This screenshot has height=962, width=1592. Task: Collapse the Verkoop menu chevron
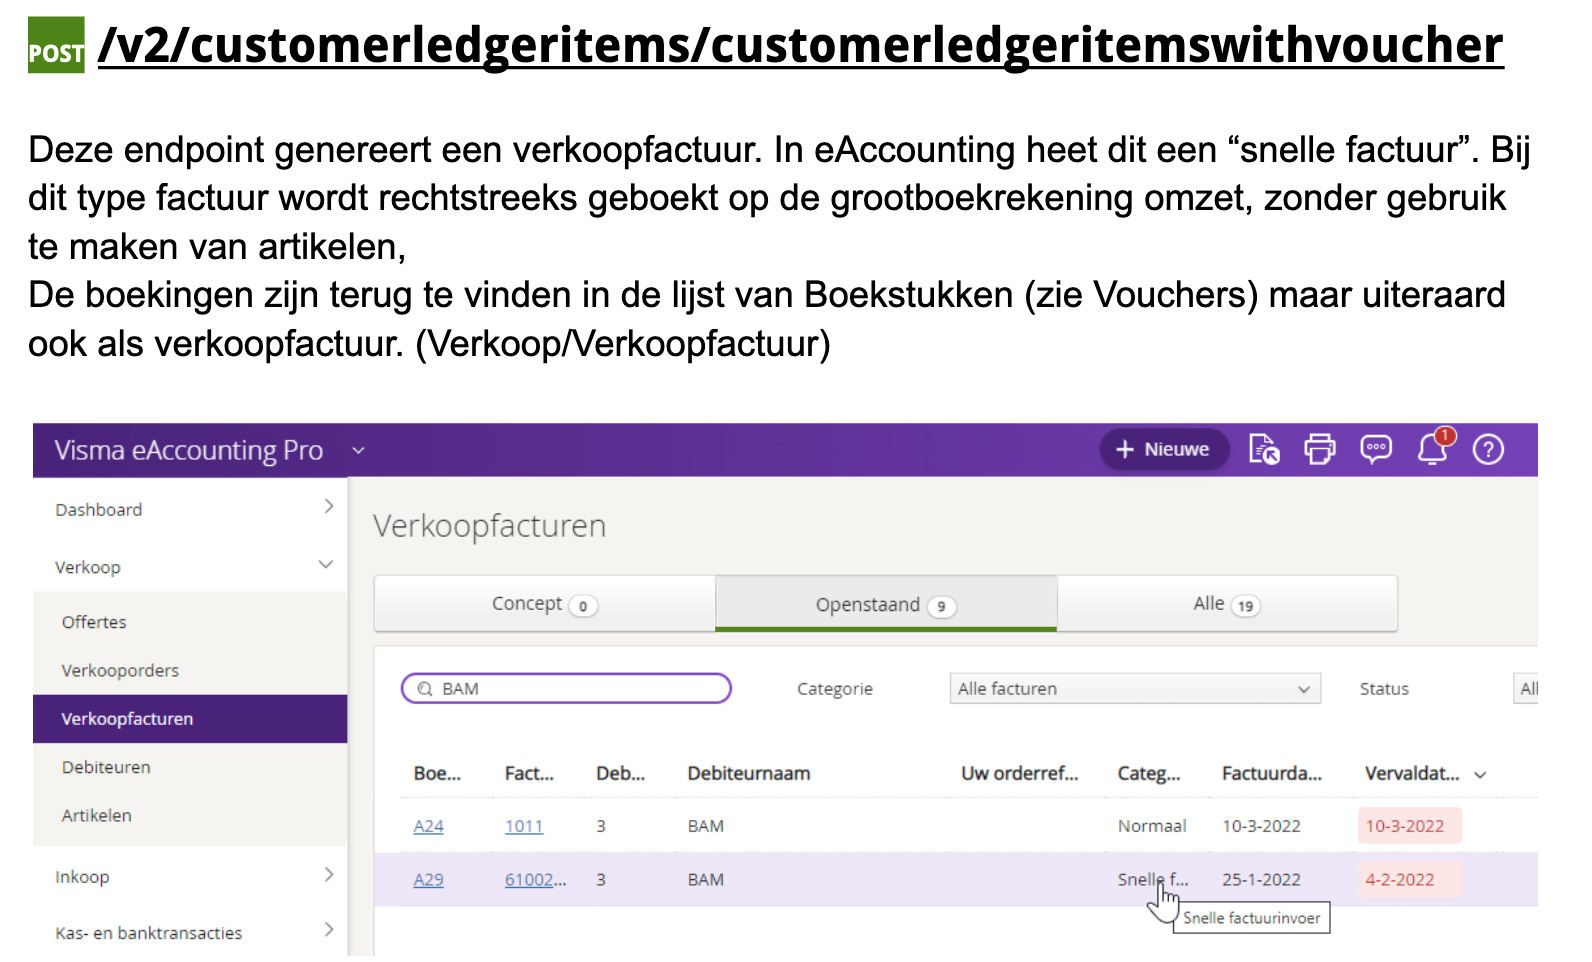[326, 565]
